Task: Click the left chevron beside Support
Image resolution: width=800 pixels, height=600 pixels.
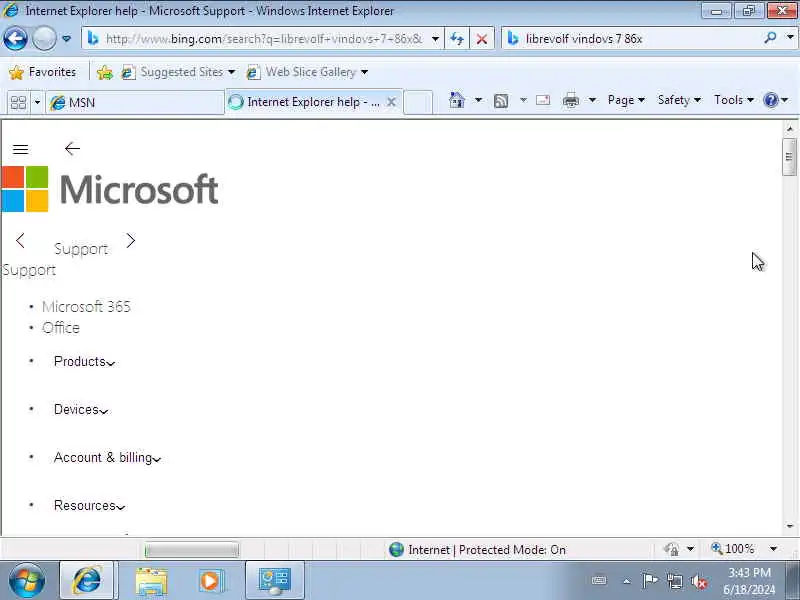Action: (20, 240)
